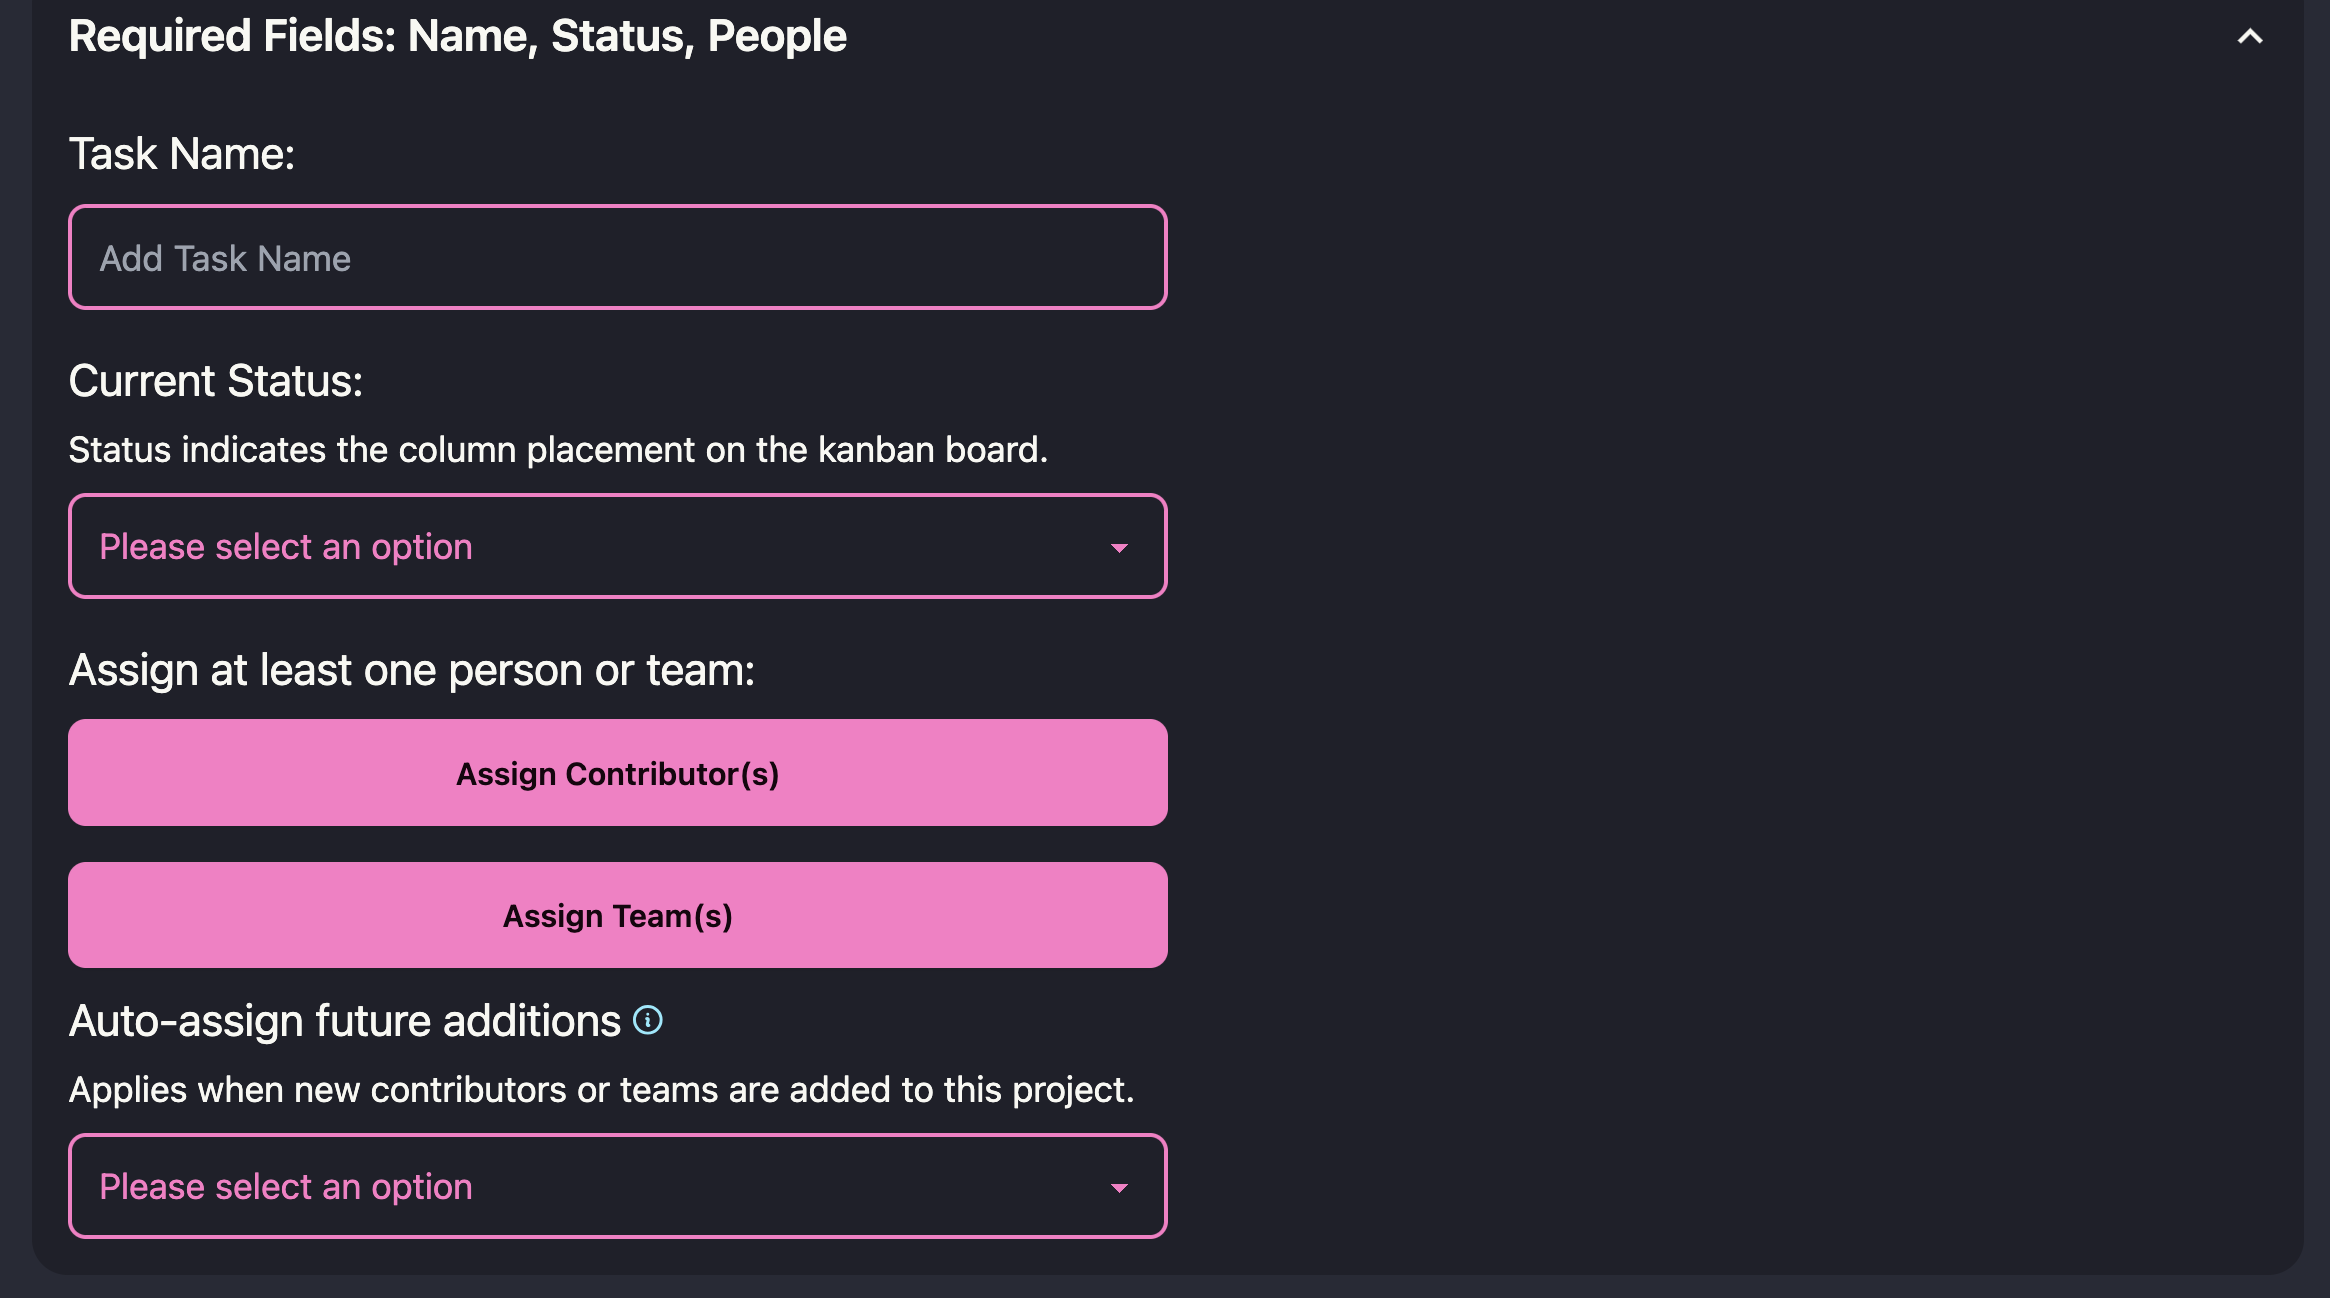Click the Auto-assign dropdown caret arrow

click(x=1119, y=1188)
